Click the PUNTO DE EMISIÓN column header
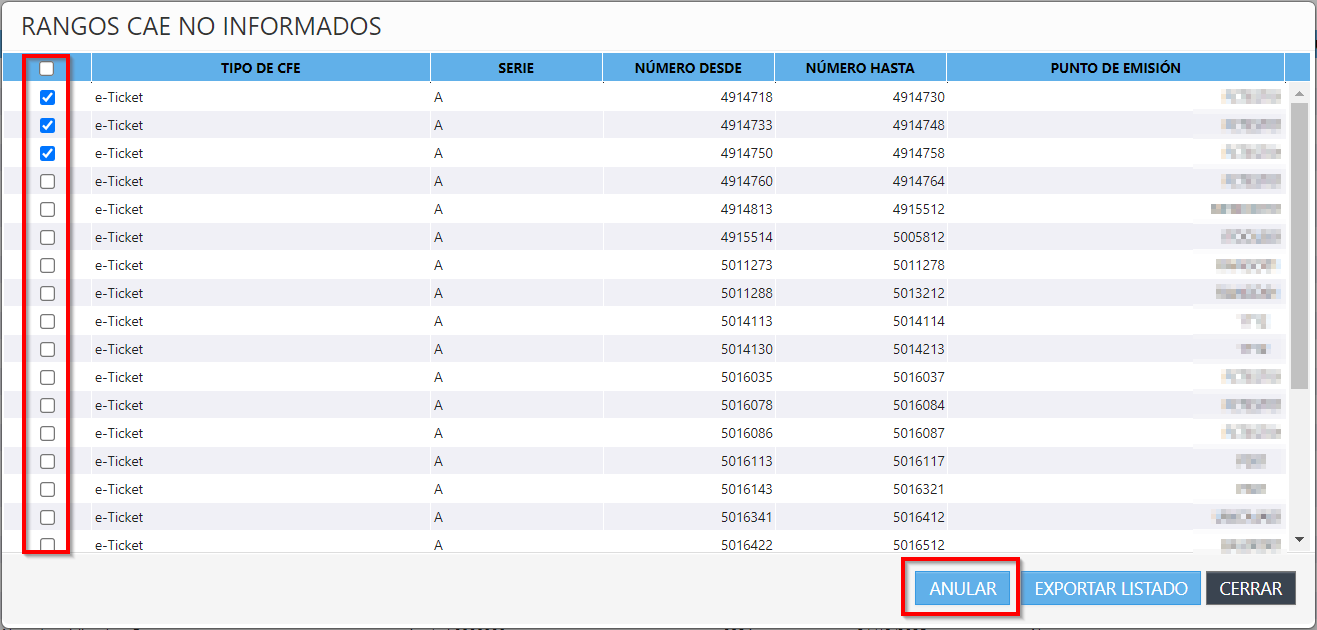 tap(1115, 68)
